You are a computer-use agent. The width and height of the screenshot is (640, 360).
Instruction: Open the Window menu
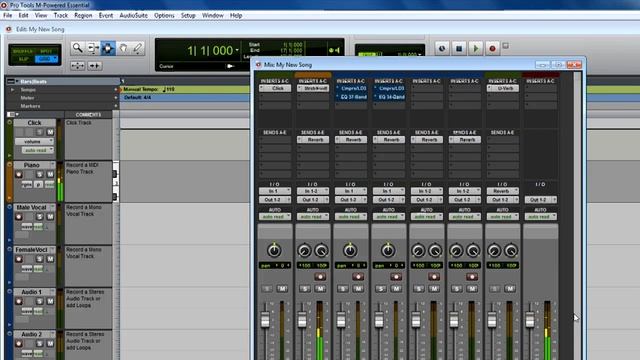213,16
